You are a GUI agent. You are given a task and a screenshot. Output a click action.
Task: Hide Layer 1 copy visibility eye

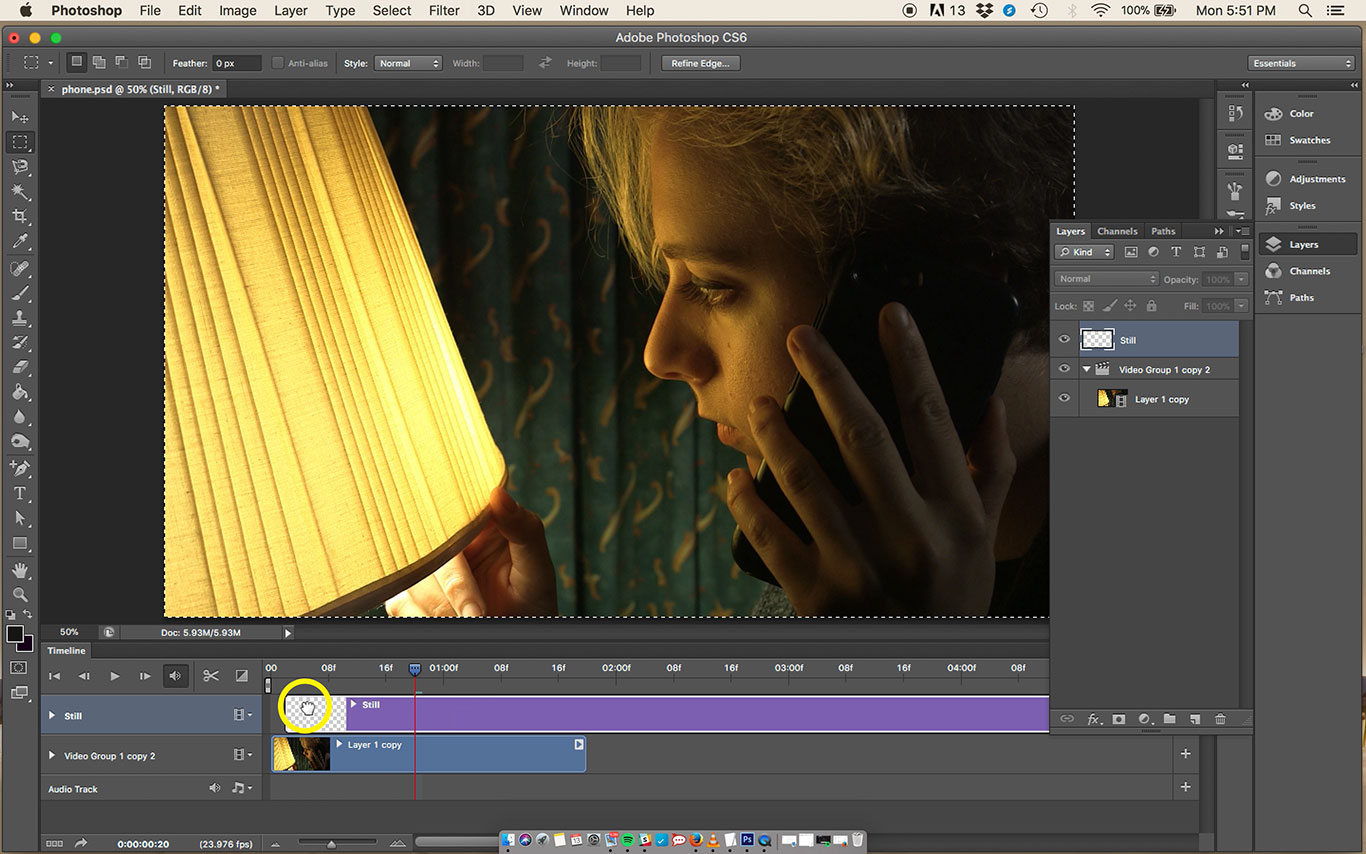pos(1064,399)
